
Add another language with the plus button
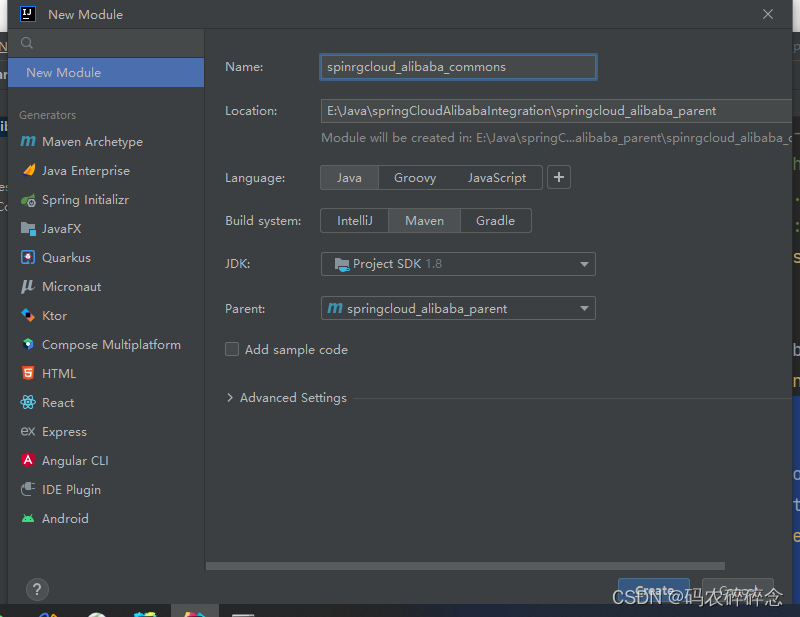[x=559, y=177]
